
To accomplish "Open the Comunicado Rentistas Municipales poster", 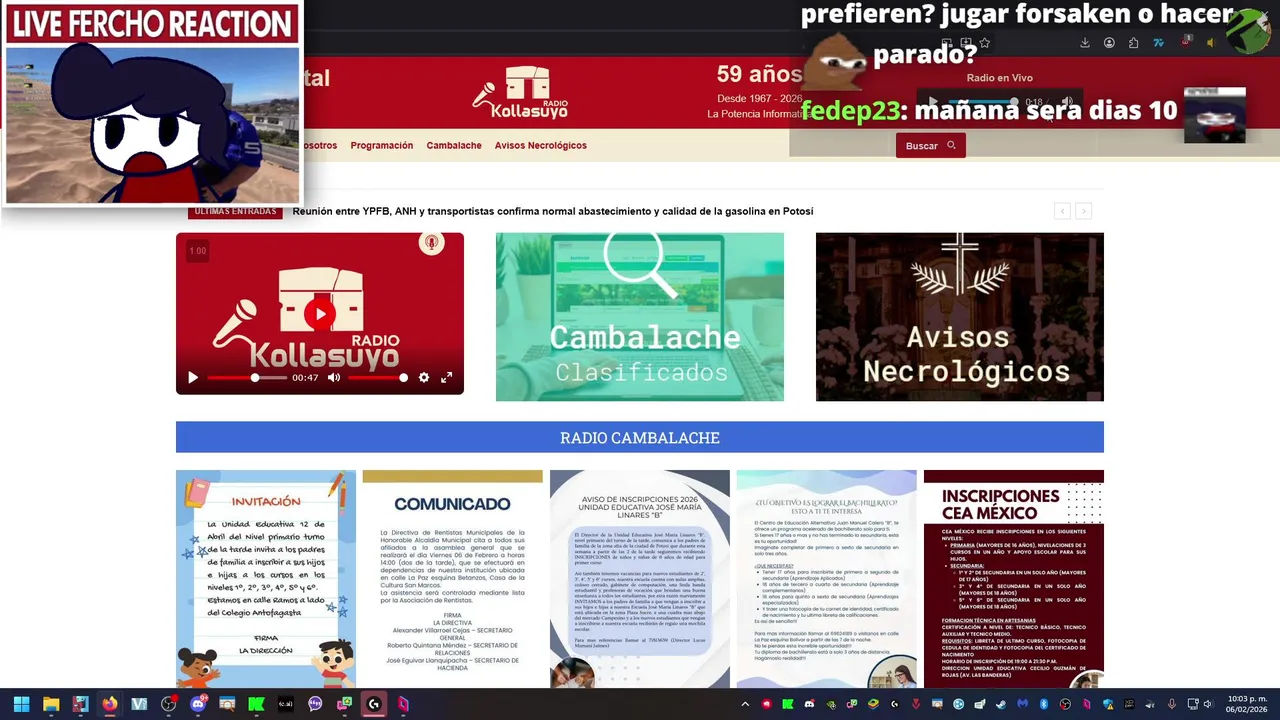I will pos(452,579).
